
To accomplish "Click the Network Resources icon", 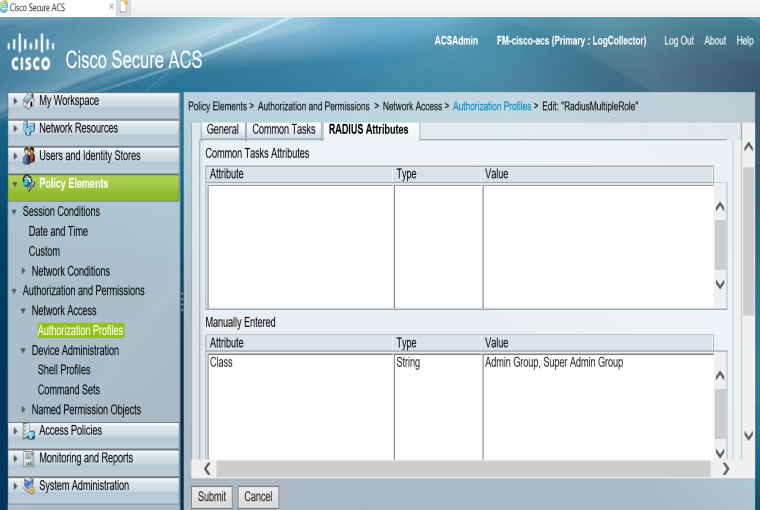I will [28, 129].
